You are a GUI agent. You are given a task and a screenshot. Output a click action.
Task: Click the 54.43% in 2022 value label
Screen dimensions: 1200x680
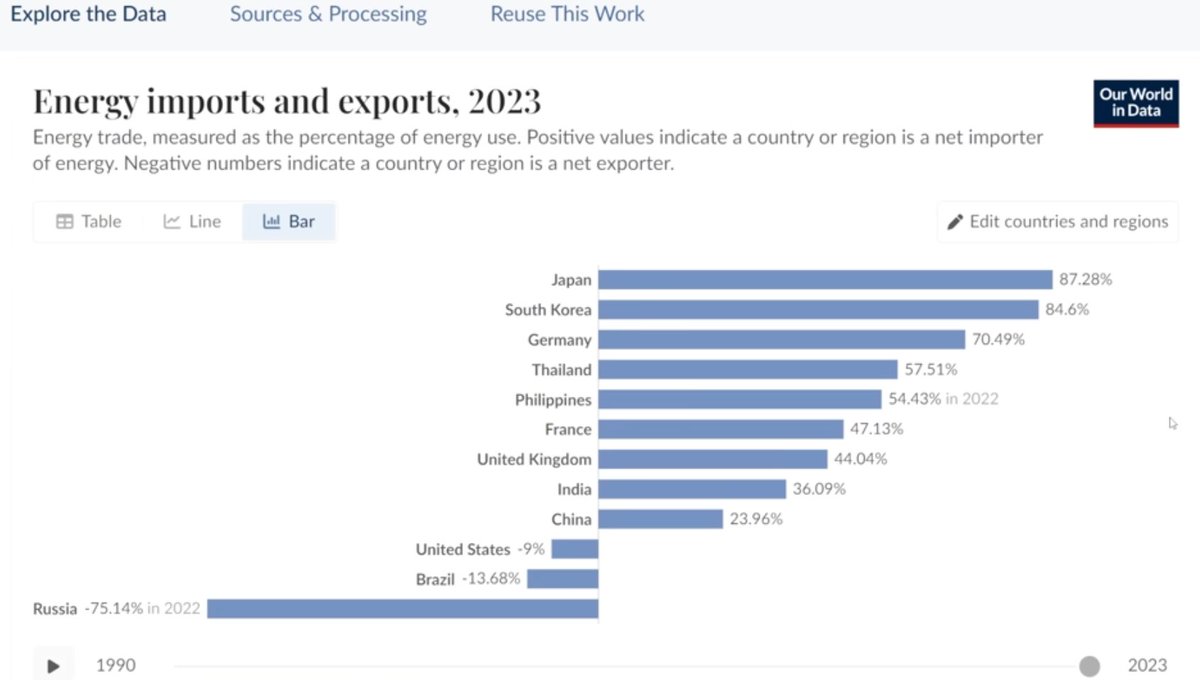pyautogui.click(x=943, y=400)
